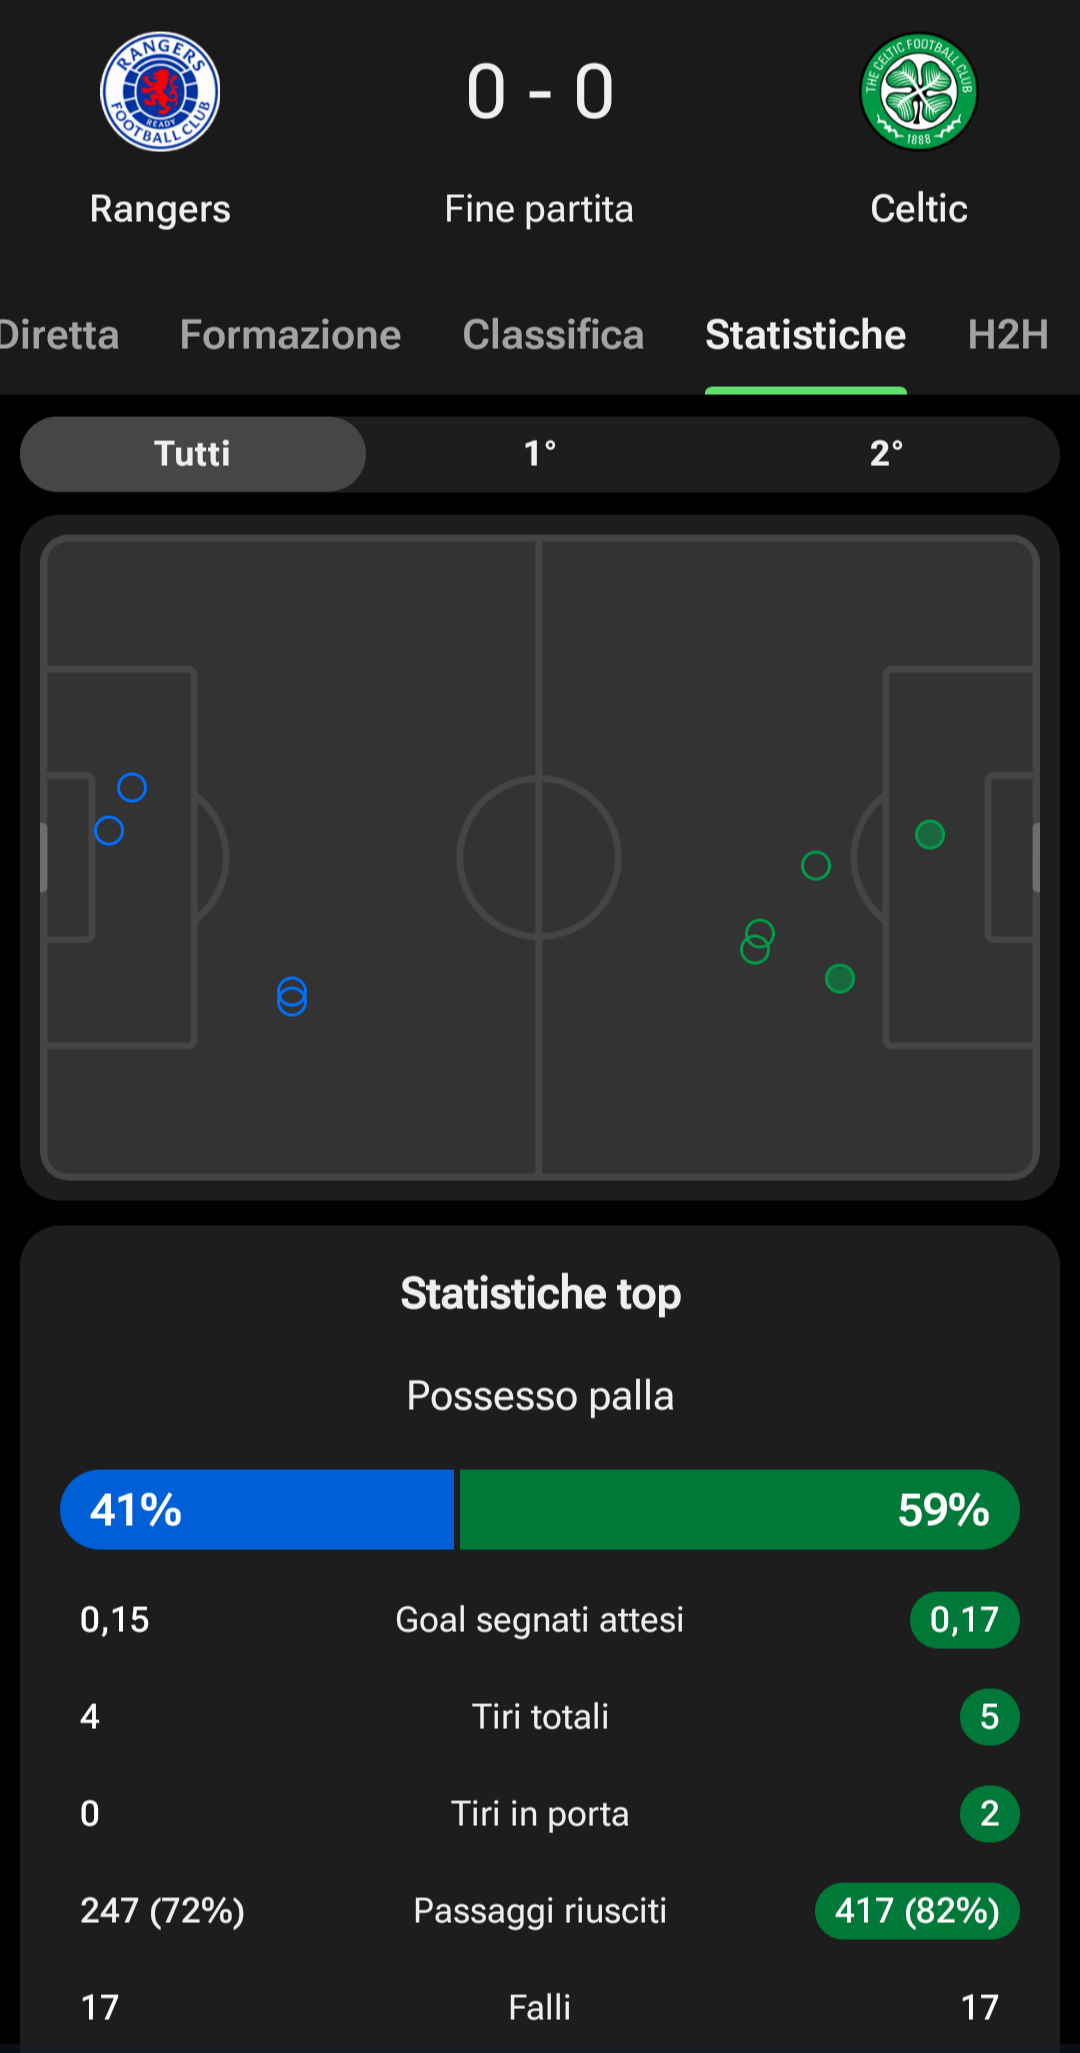Switch to the H2H tab

point(1008,335)
